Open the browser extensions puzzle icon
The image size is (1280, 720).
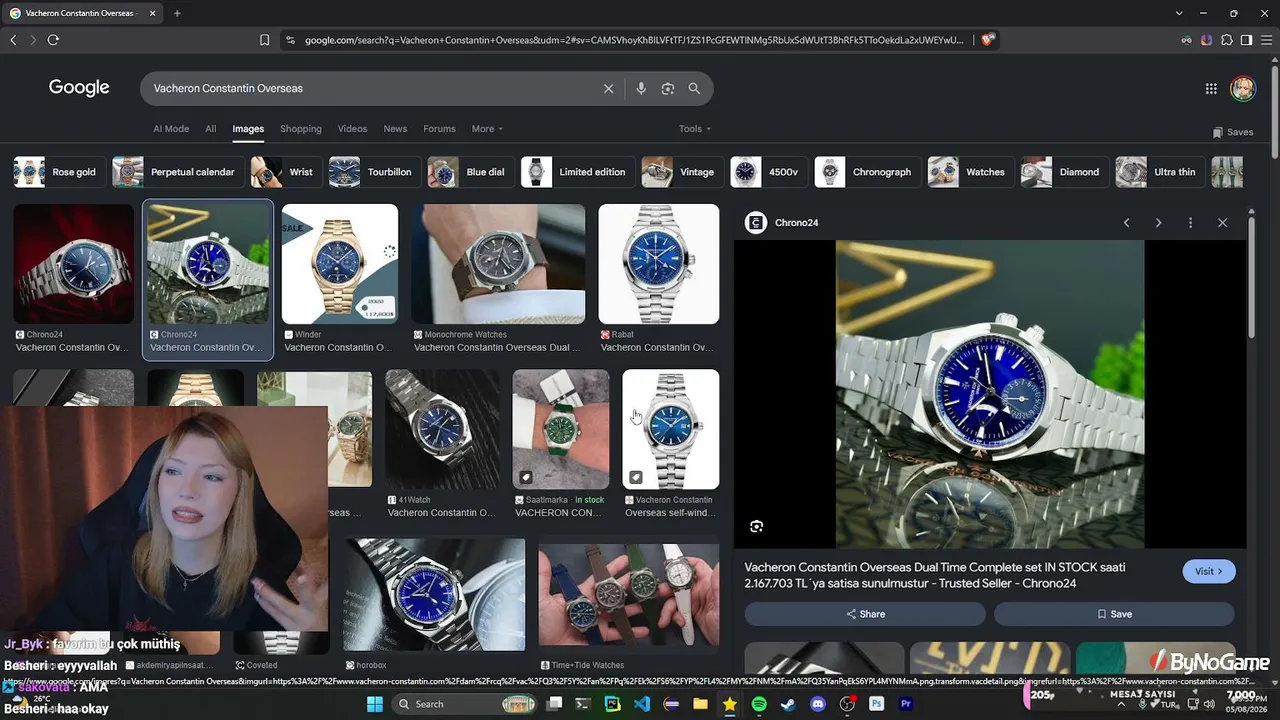coord(1227,40)
